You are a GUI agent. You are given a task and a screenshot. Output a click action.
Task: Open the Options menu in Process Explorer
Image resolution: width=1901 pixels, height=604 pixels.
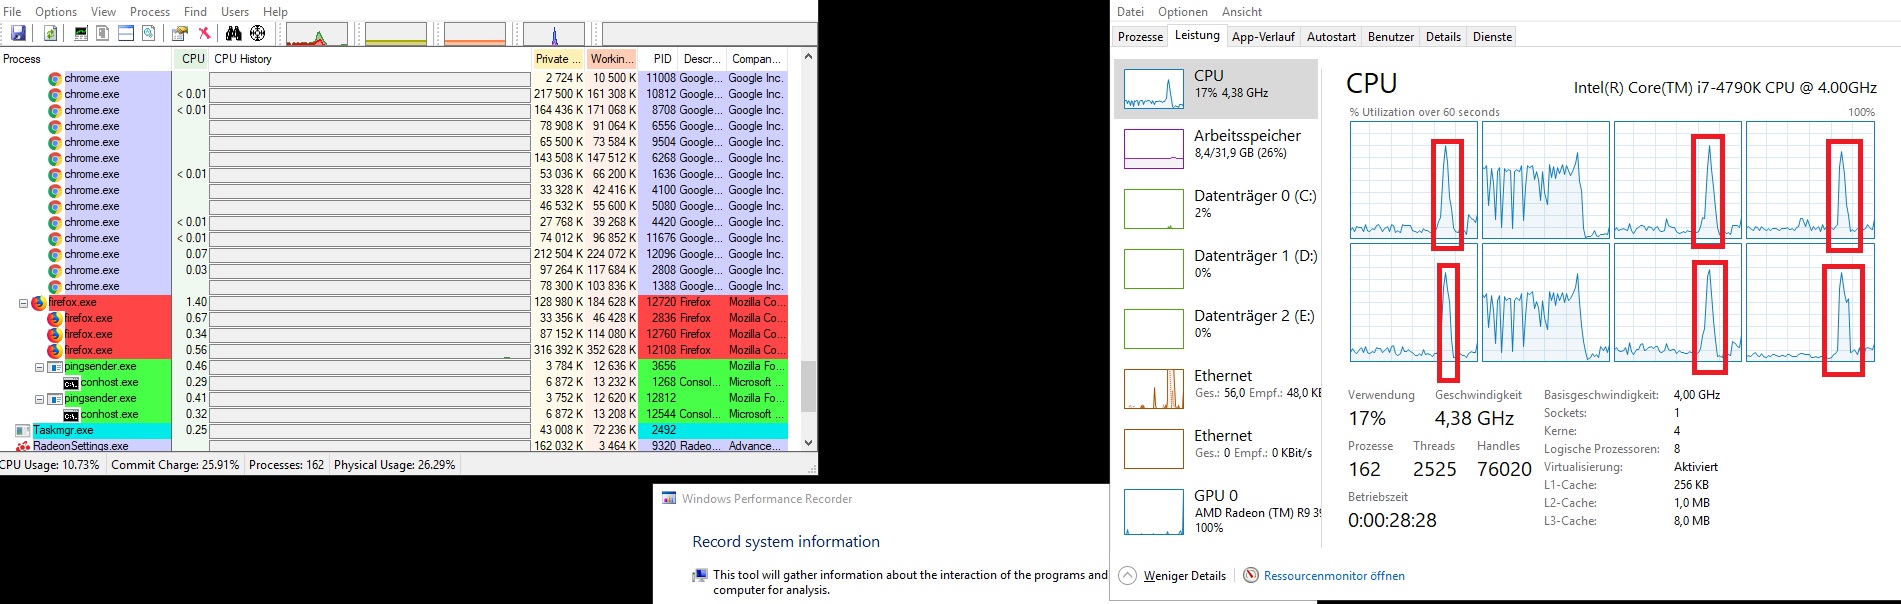(x=56, y=11)
